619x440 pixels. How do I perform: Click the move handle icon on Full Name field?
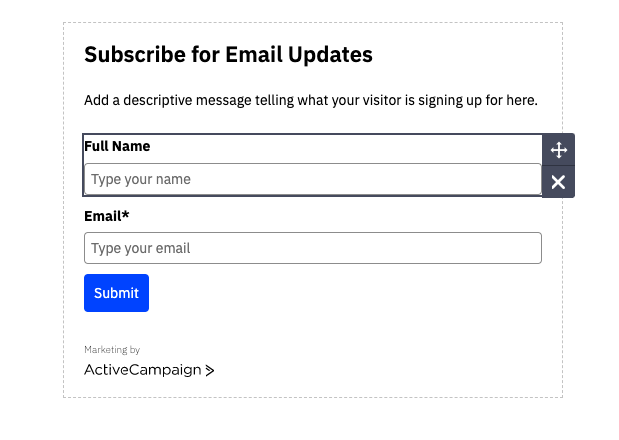point(558,150)
